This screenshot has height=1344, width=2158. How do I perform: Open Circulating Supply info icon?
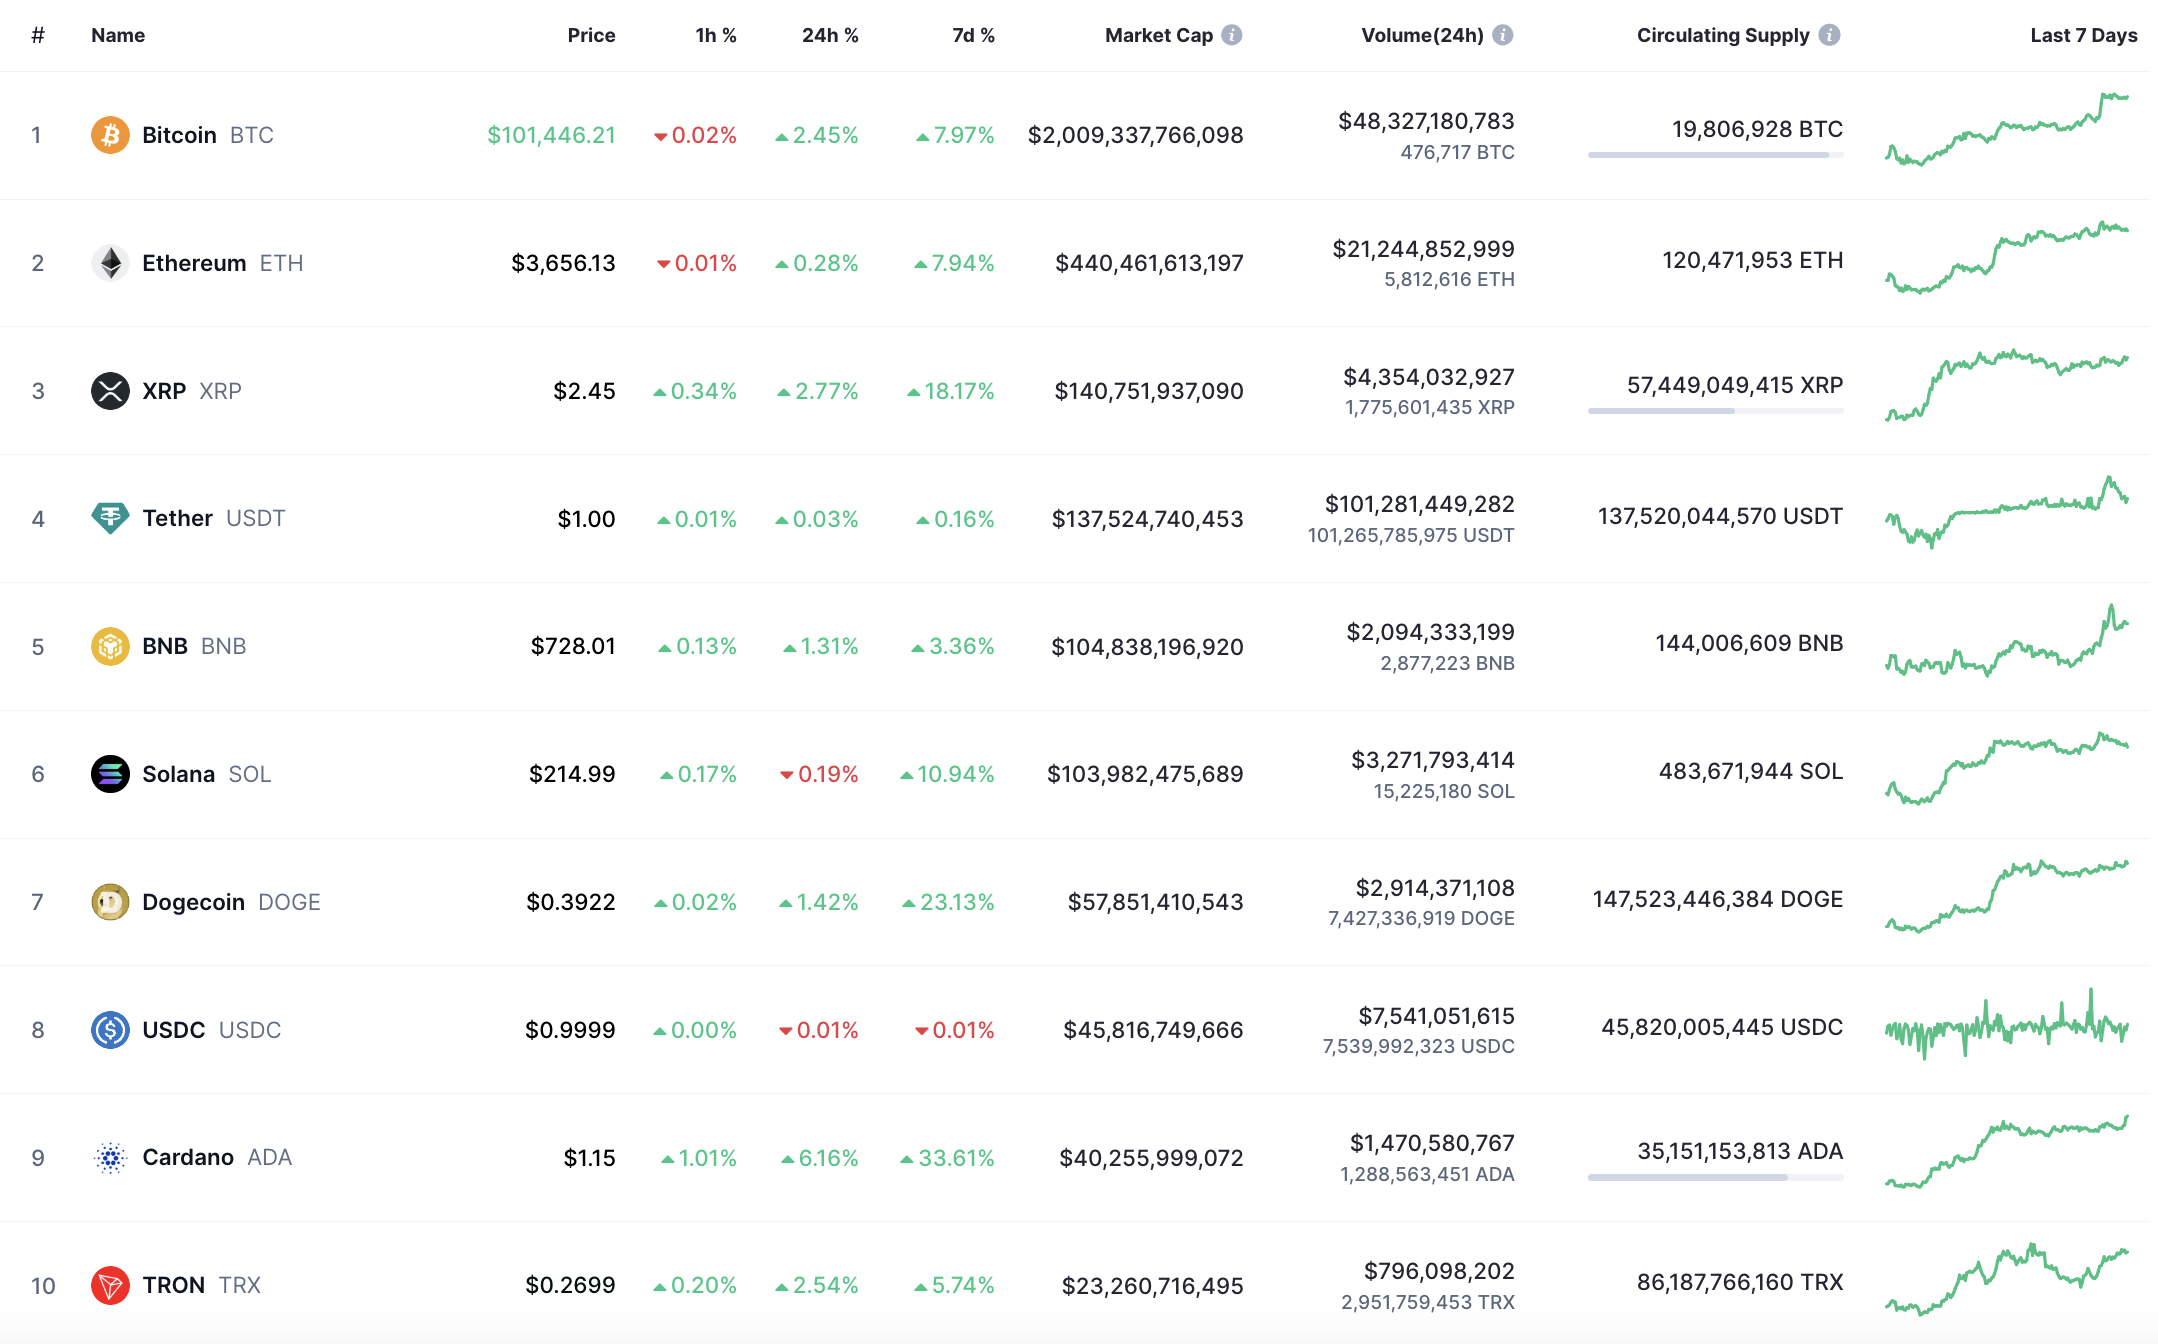coord(1829,35)
